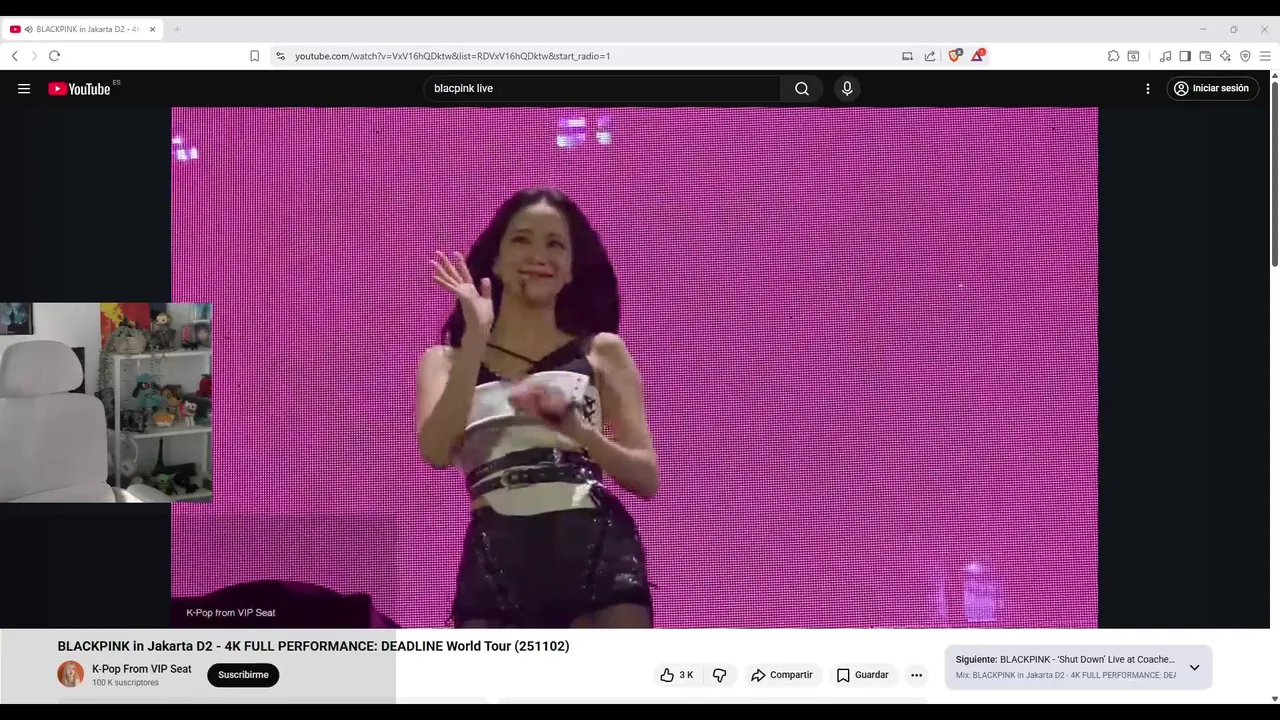Image resolution: width=1280 pixels, height=720 pixels.
Task: Click the tab search icon in toolbar
Action: [x=1133, y=56]
